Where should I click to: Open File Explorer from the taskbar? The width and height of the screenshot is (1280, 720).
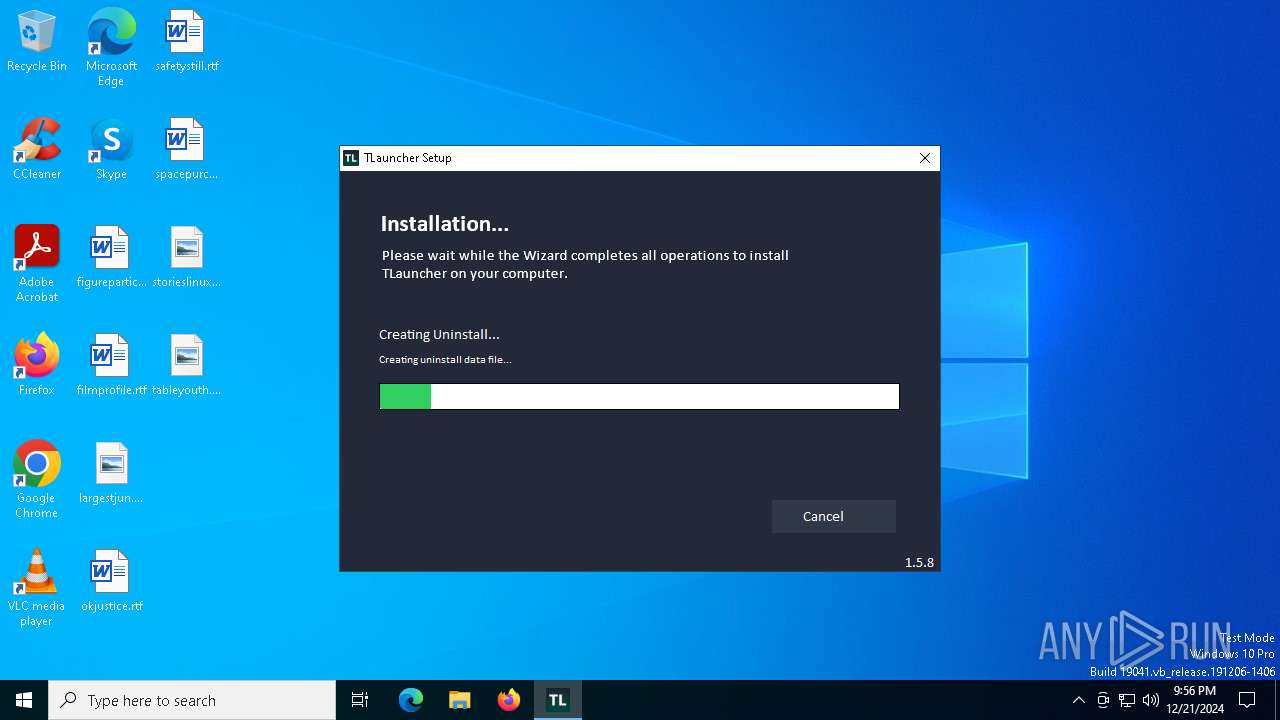(460, 700)
